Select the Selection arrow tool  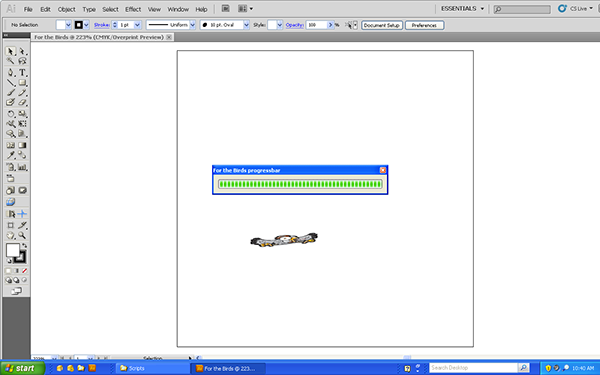point(10,51)
